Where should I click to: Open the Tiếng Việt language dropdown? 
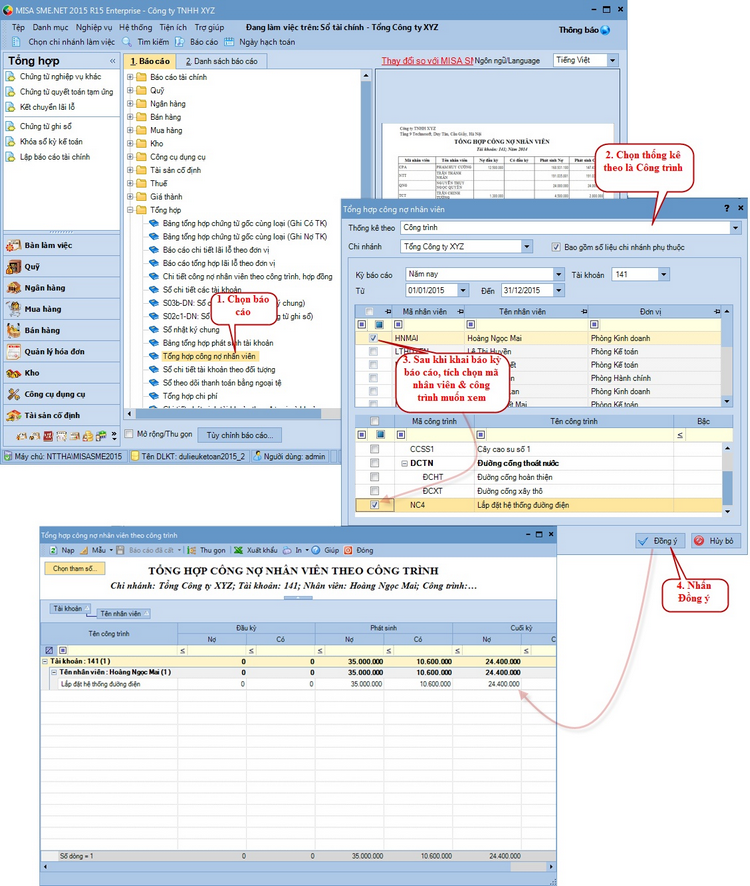click(613, 60)
